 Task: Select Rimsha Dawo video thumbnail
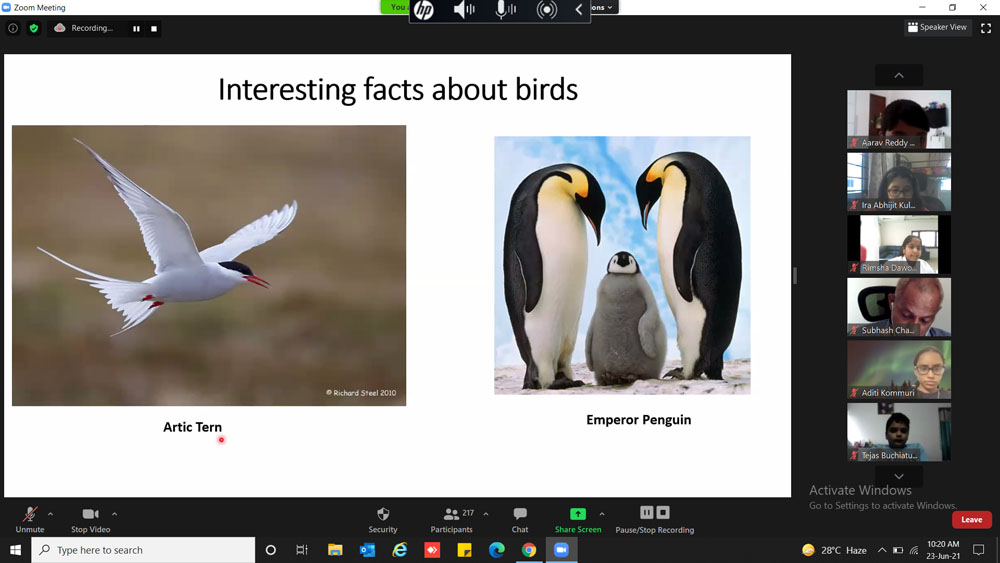point(899,244)
